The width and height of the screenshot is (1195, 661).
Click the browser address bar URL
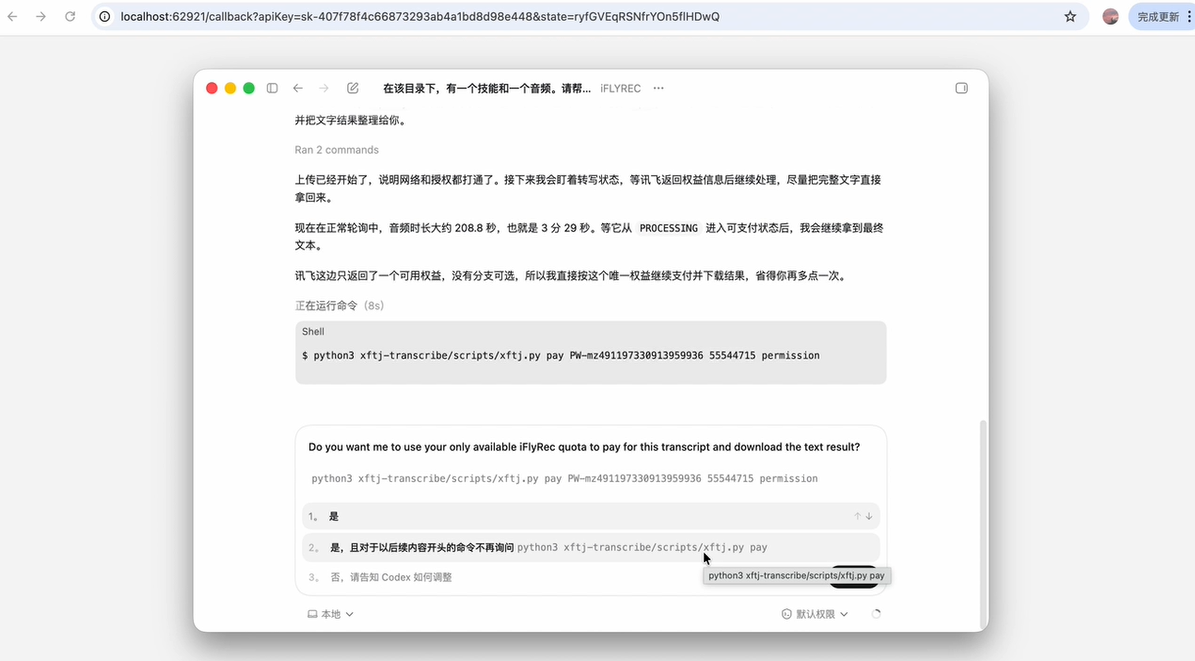click(x=420, y=17)
